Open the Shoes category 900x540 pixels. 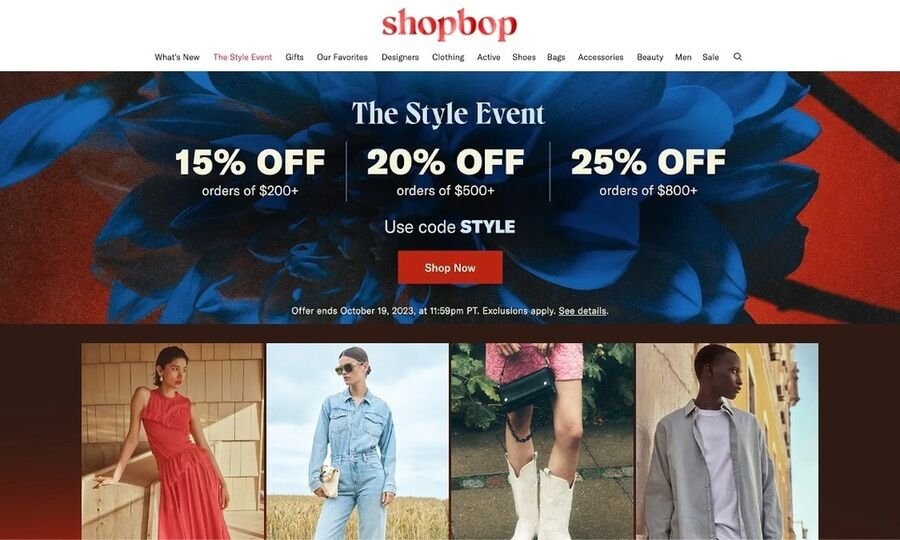[523, 57]
